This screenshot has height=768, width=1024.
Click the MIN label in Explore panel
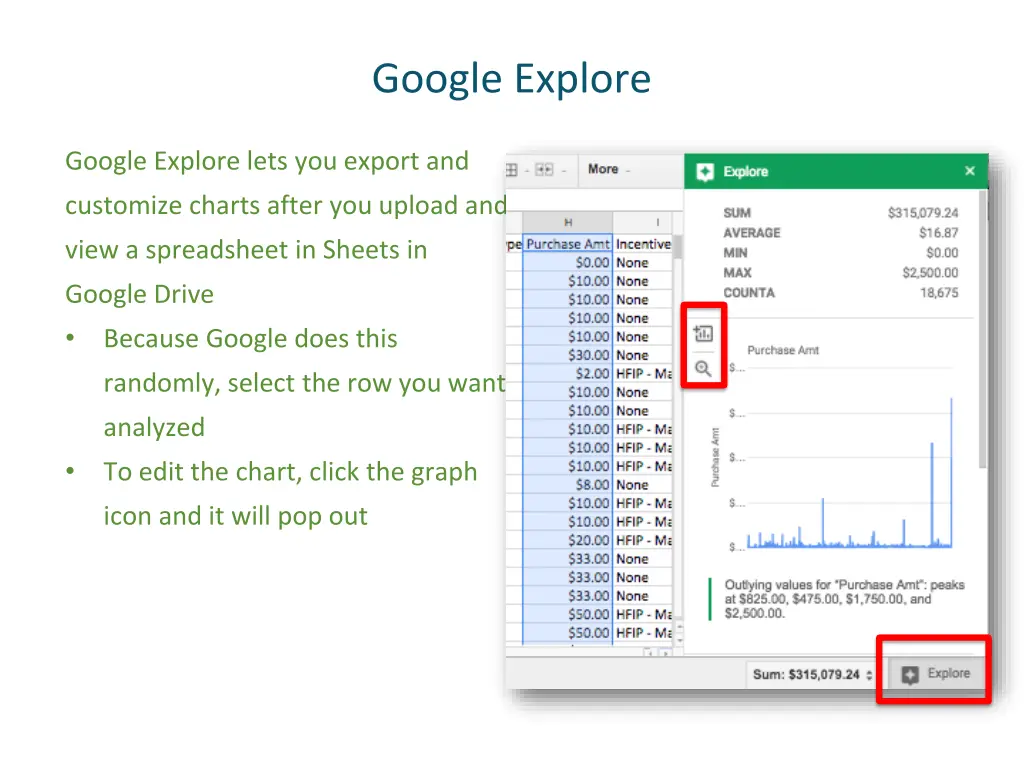735,253
